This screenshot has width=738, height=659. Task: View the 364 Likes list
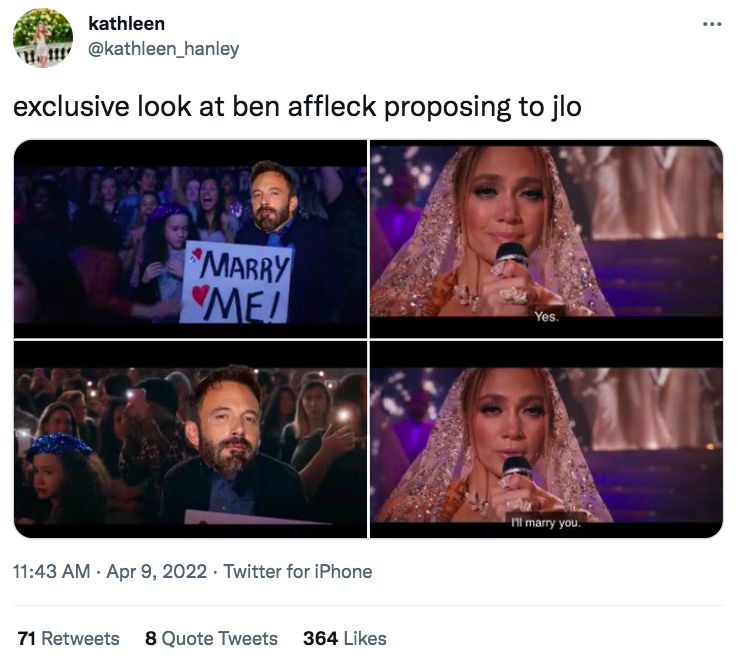345,639
